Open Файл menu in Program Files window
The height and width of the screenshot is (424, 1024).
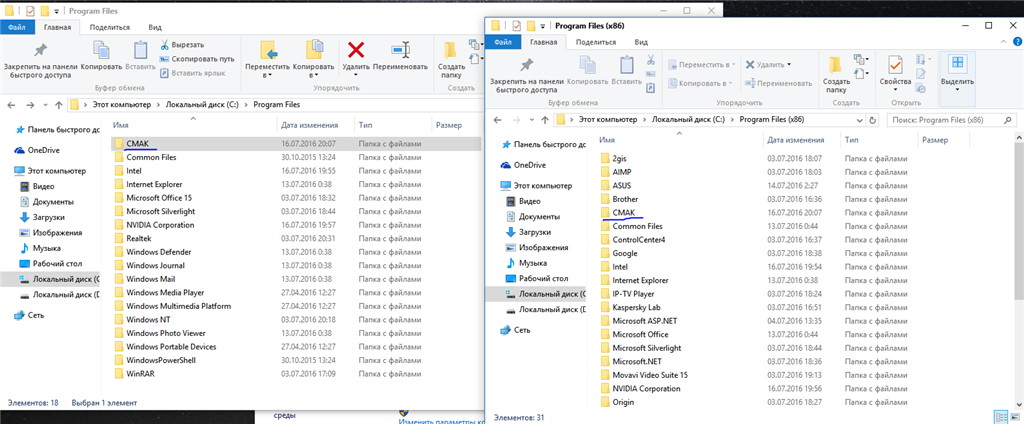click(17, 27)
